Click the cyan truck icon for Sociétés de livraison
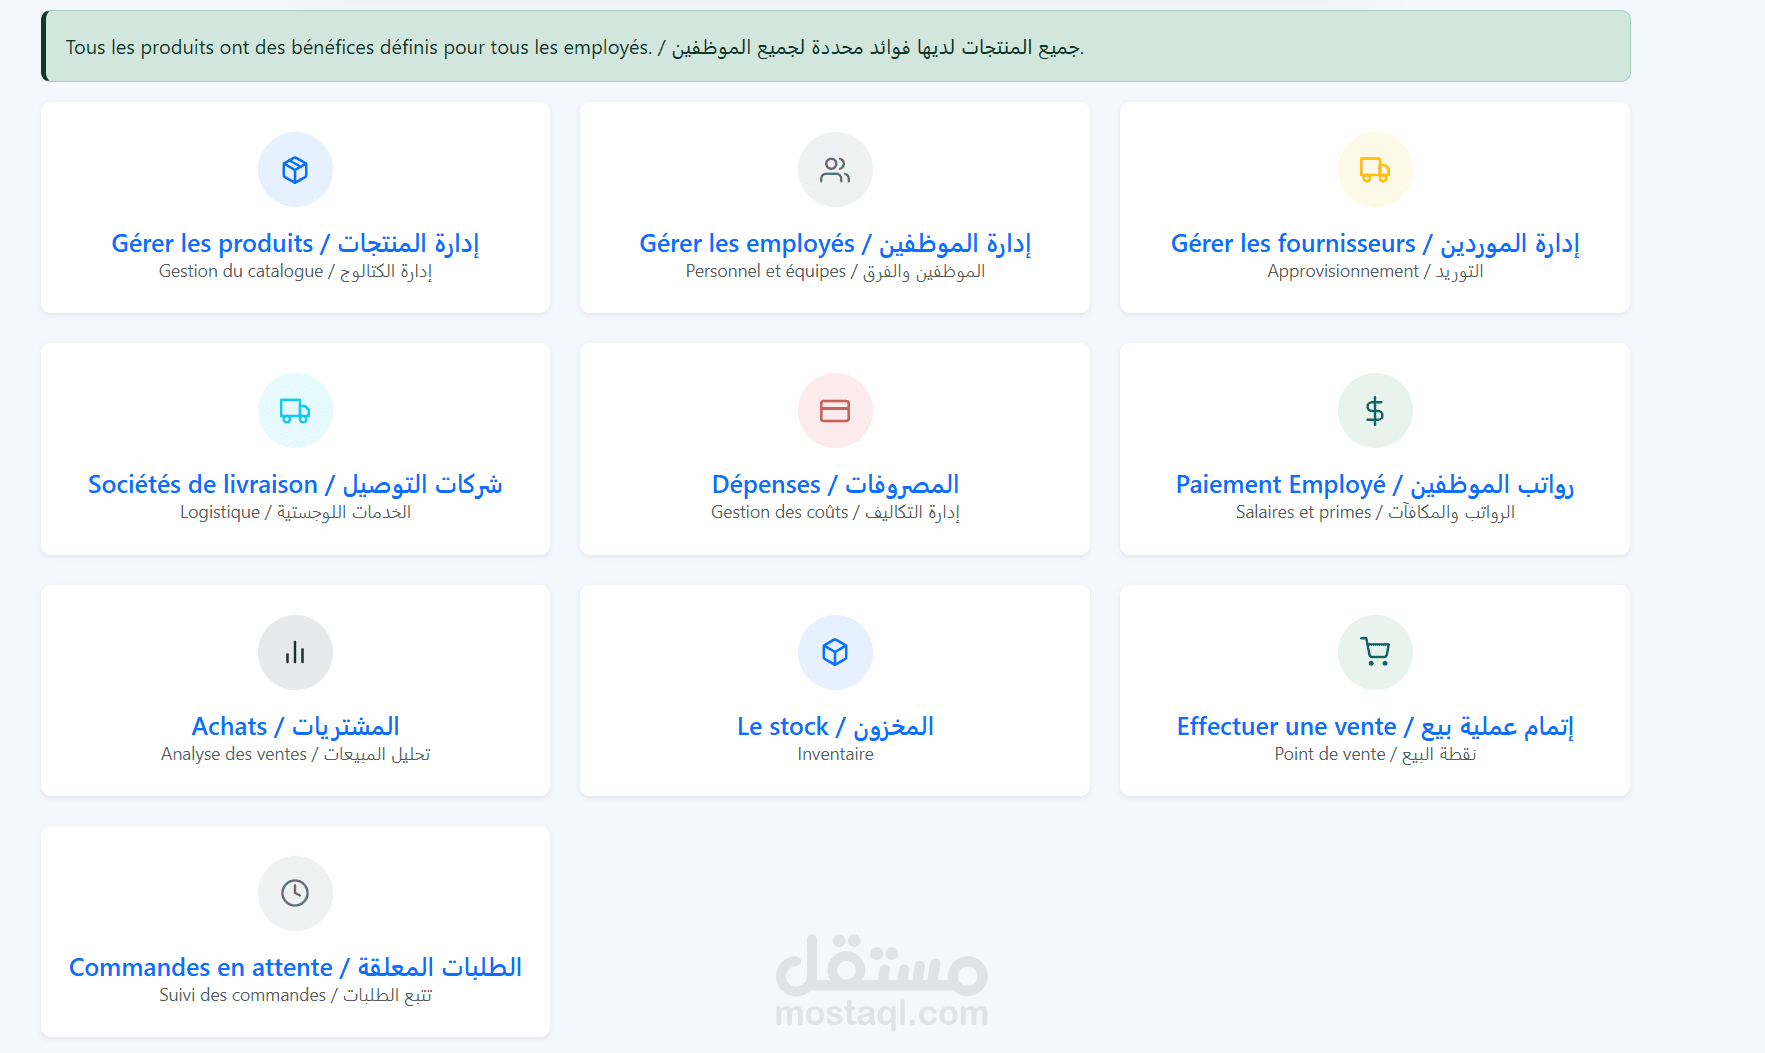Viewport: 1765px width, 1053px height. click(x=295, y=411)
